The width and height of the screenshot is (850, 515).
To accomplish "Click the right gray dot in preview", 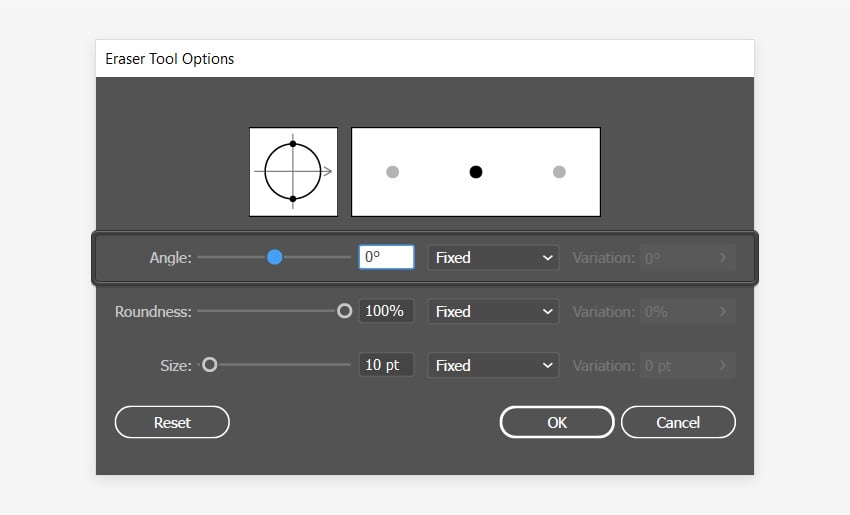I will pos(559,172).
